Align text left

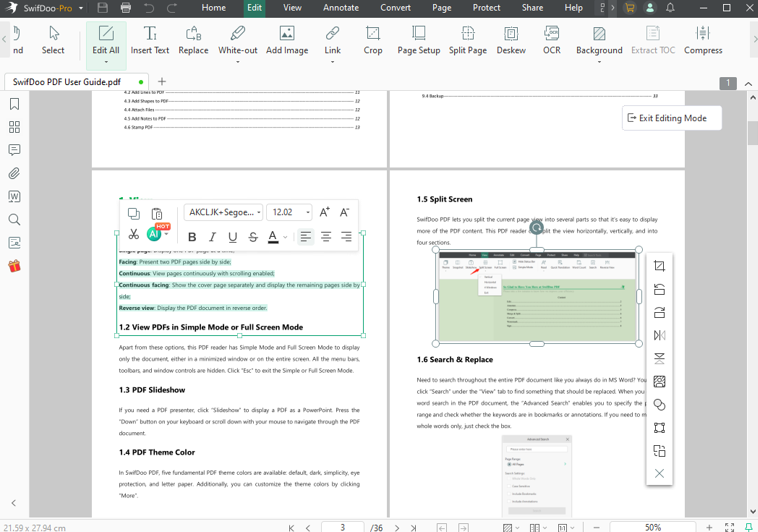coord(306,236)
